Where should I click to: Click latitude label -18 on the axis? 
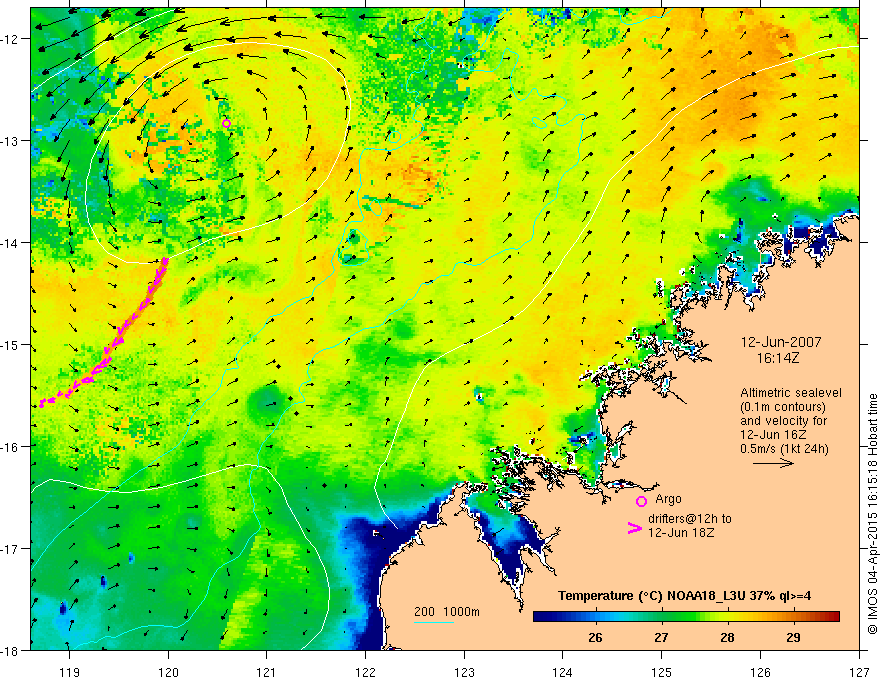click(x=10, y=650)
